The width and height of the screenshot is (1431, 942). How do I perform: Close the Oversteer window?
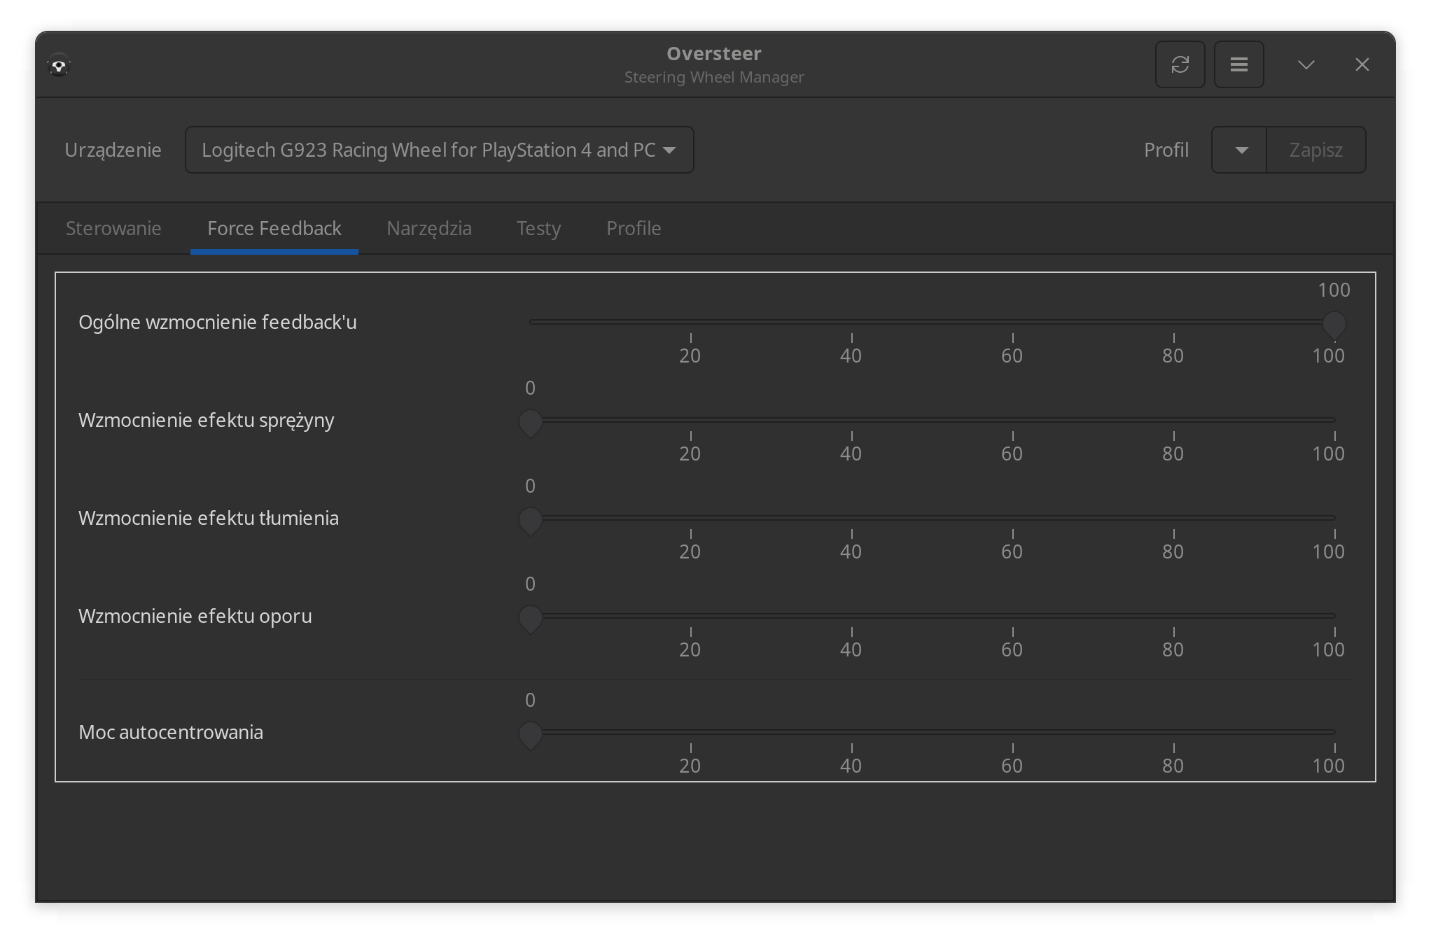click(1362, 65)
